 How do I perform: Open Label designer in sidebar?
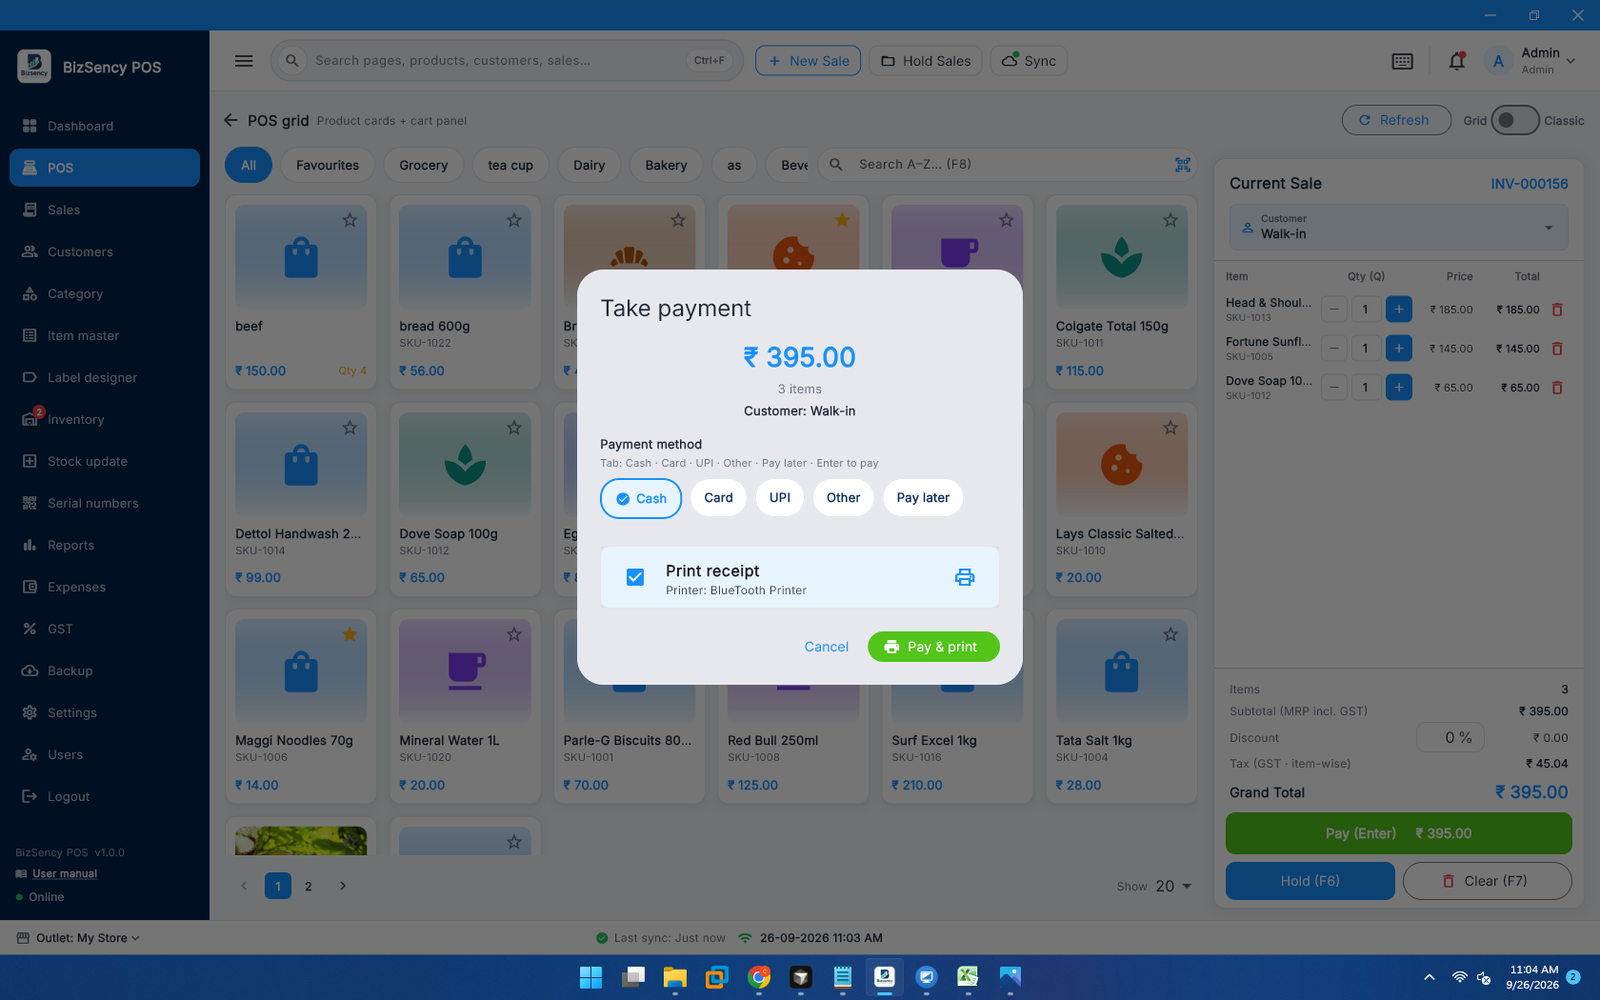pos(104,377)
